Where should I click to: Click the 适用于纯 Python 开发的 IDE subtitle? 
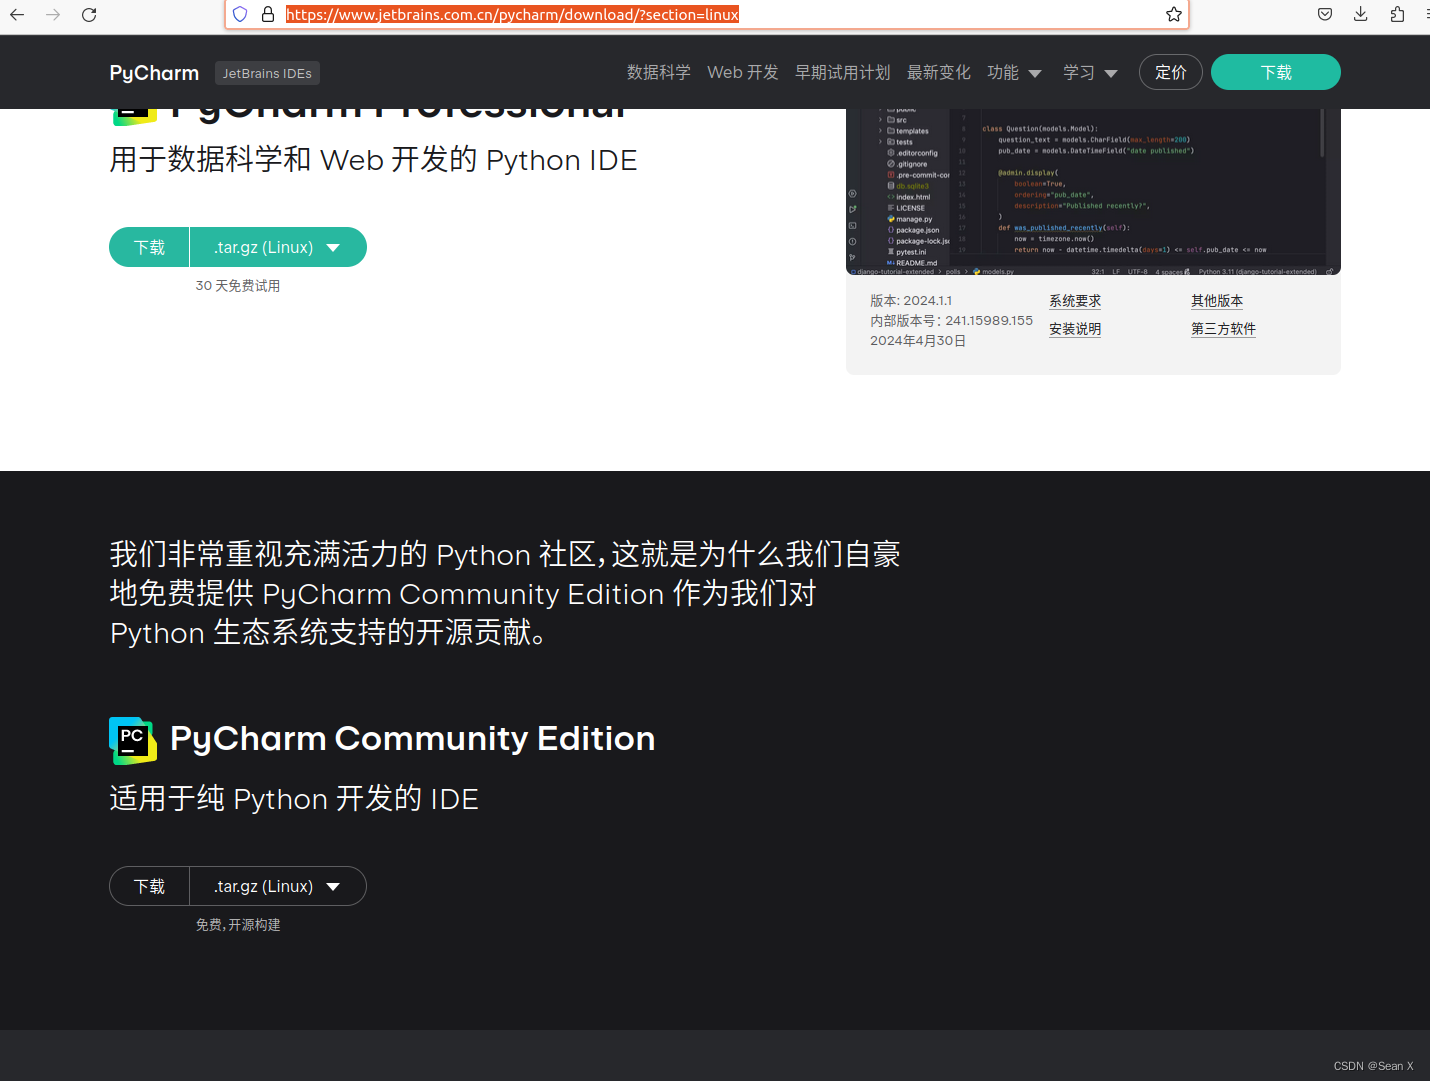coord(294,799)
